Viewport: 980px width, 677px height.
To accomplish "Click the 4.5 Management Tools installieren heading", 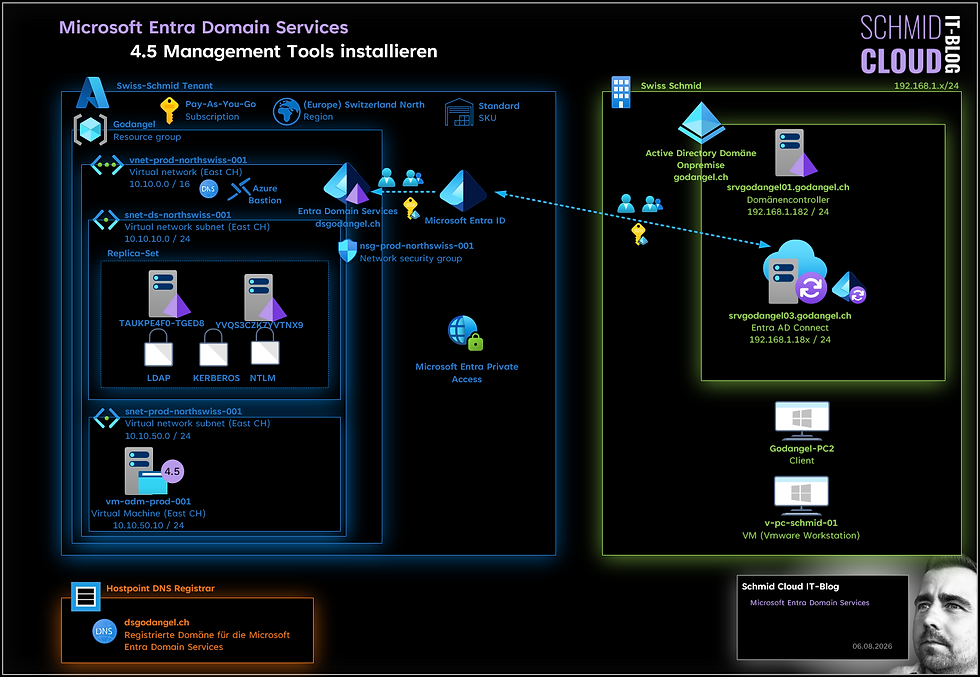I will (x=283, y=51).
